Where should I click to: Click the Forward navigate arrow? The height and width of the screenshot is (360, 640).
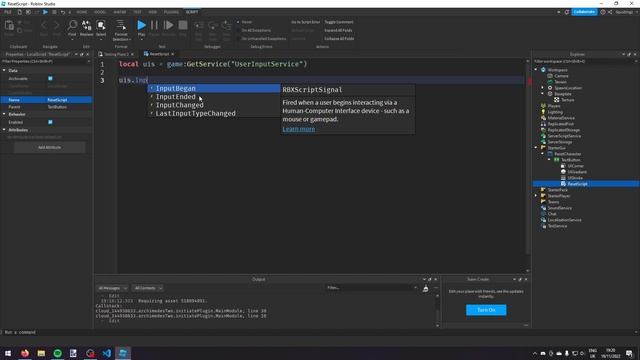pos(56,26)
